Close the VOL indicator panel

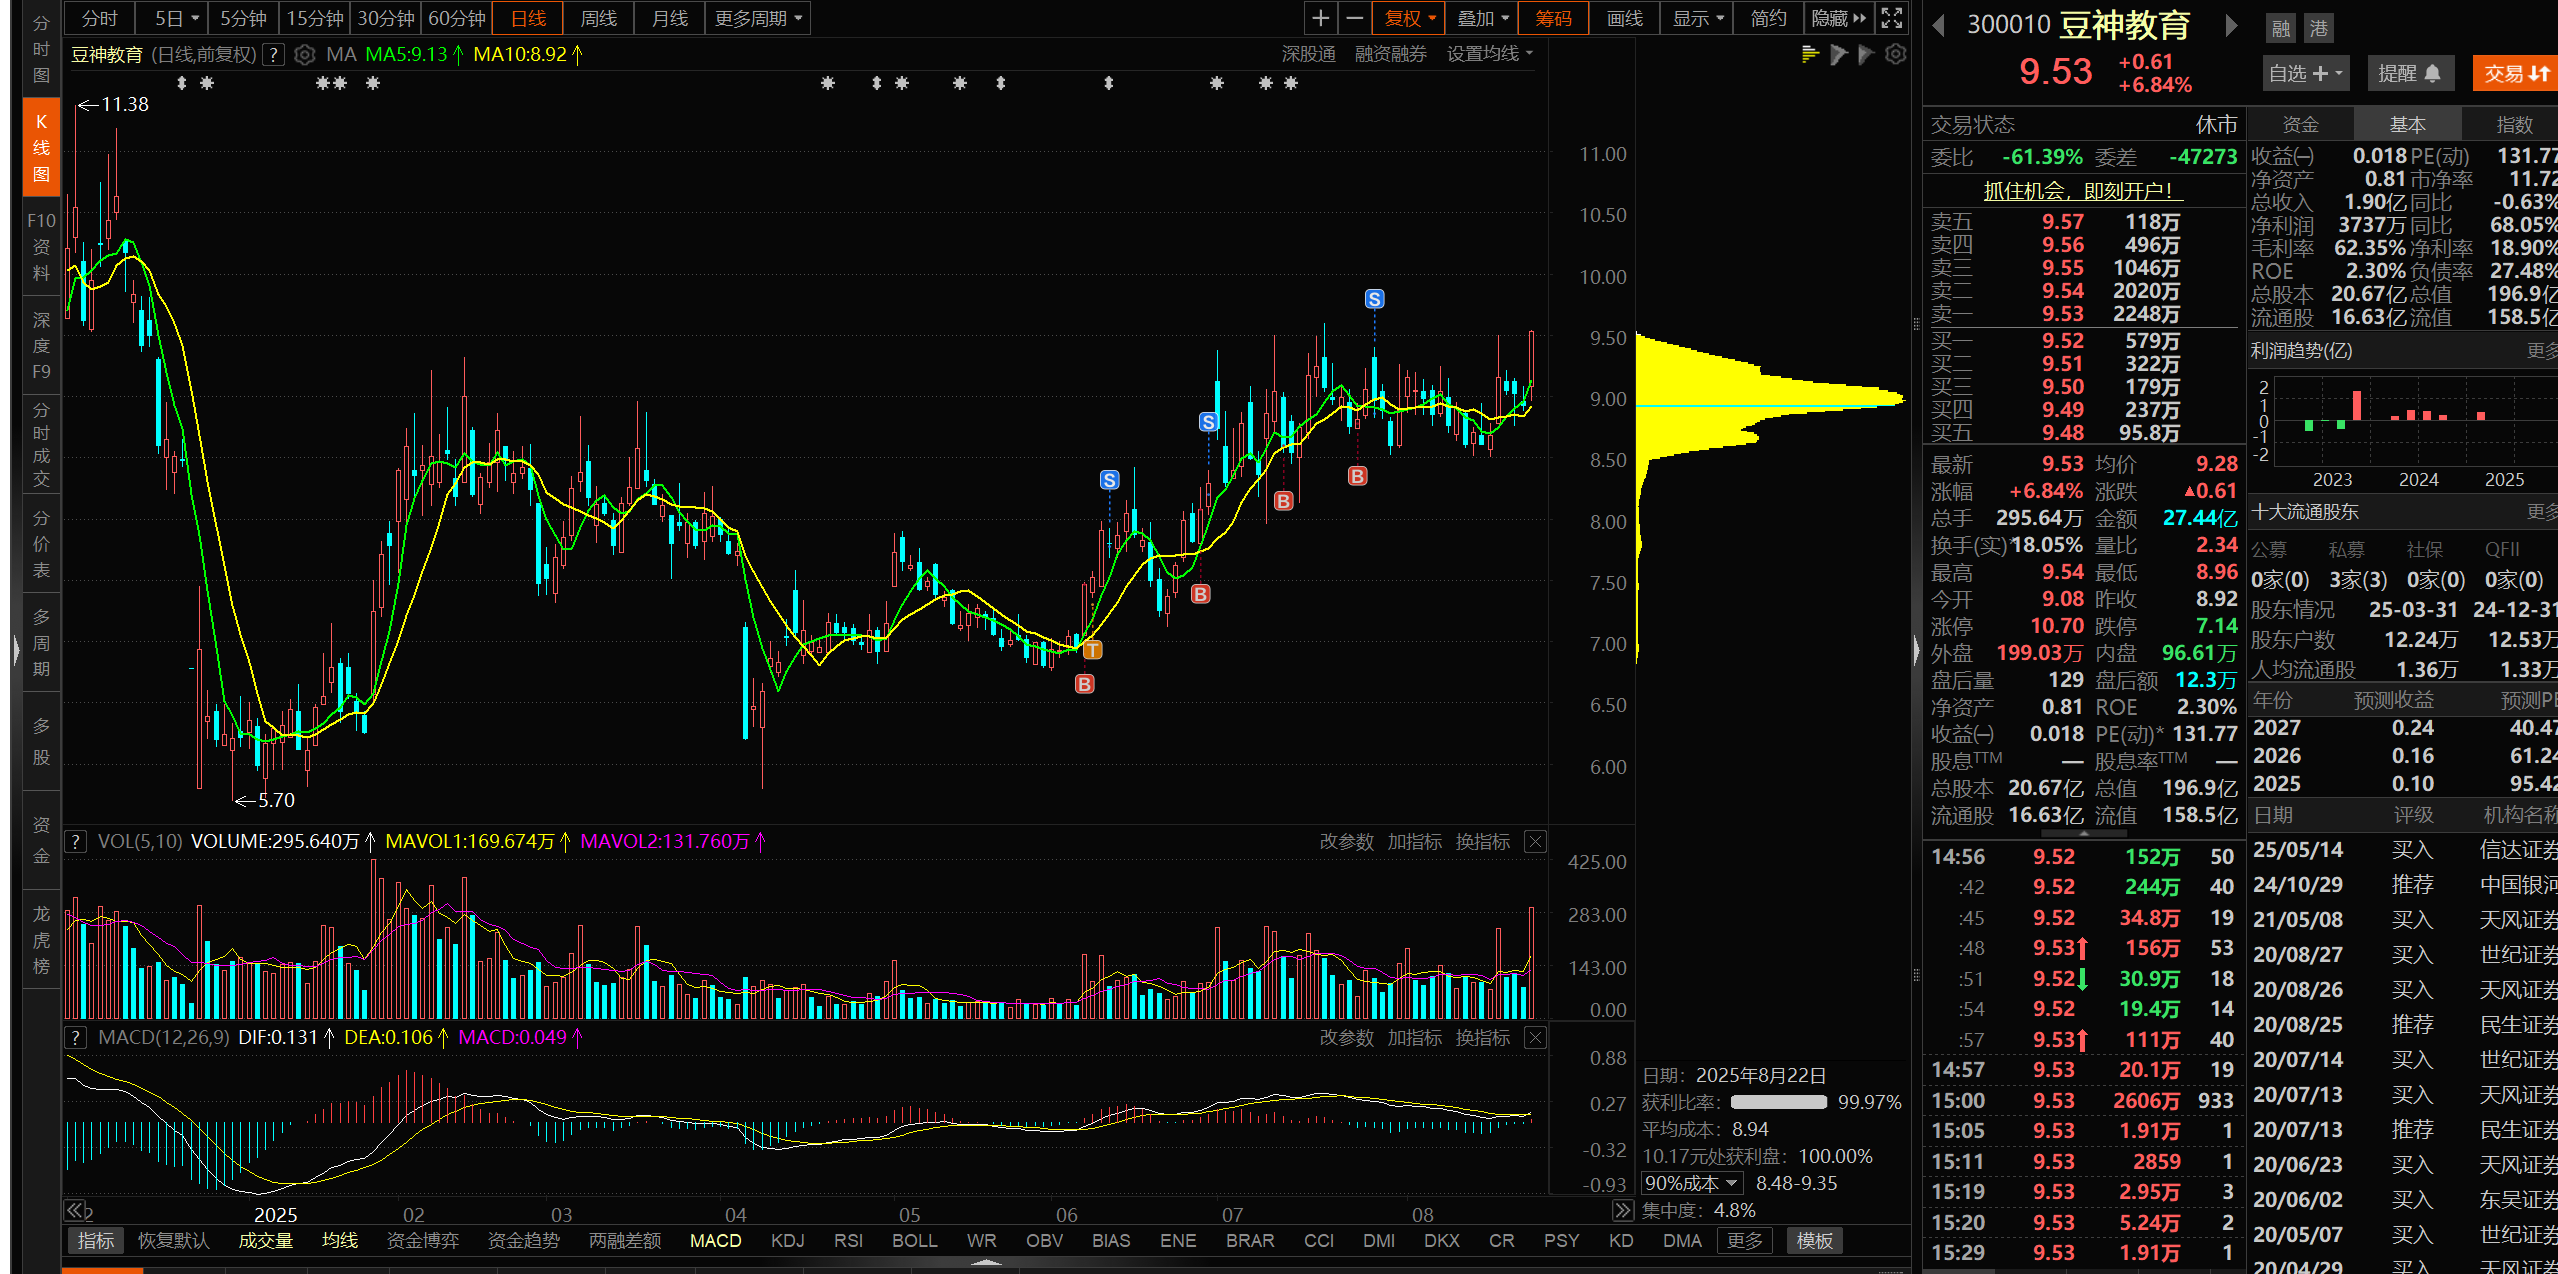(1535, 841)
